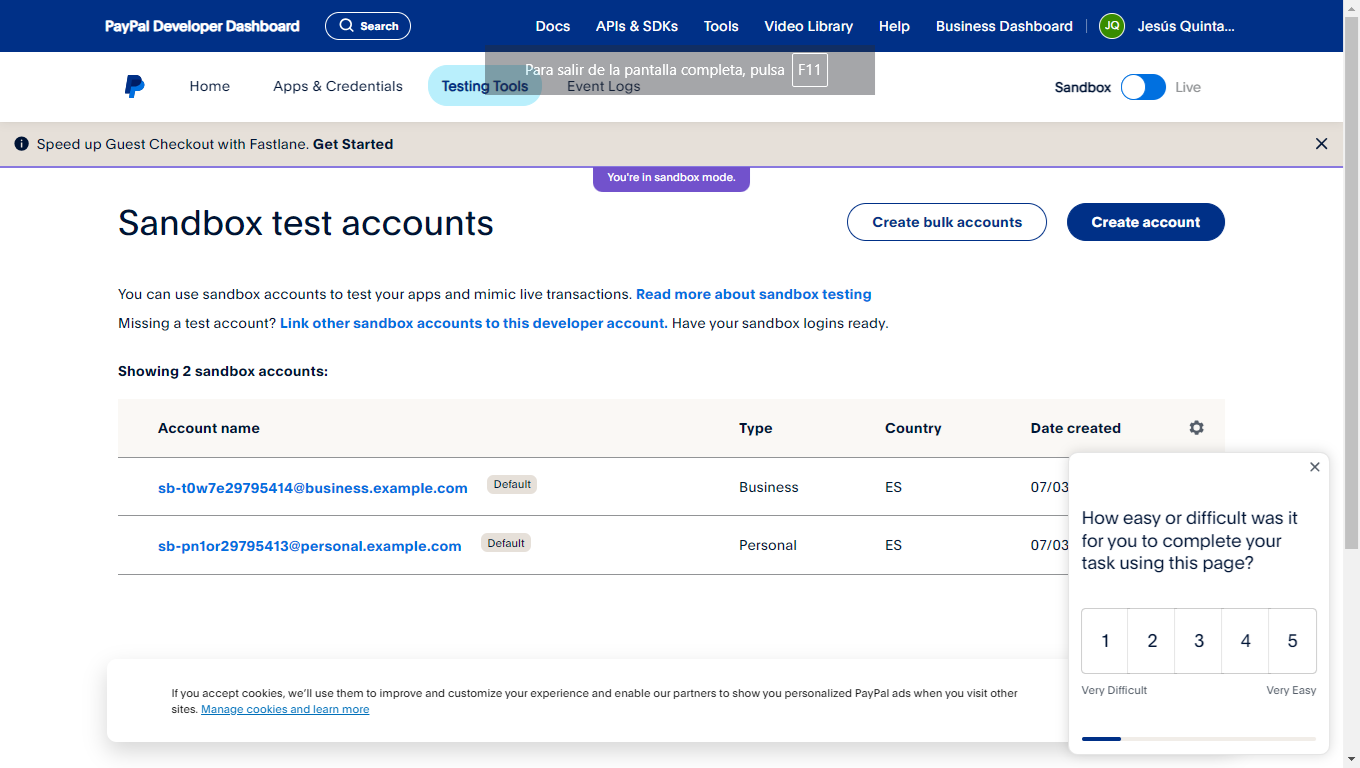Image resolution: width=1360 pixels, height=768 pixels.
Task: Click Link other sandbox accounts link
Action: click(474, 323)
